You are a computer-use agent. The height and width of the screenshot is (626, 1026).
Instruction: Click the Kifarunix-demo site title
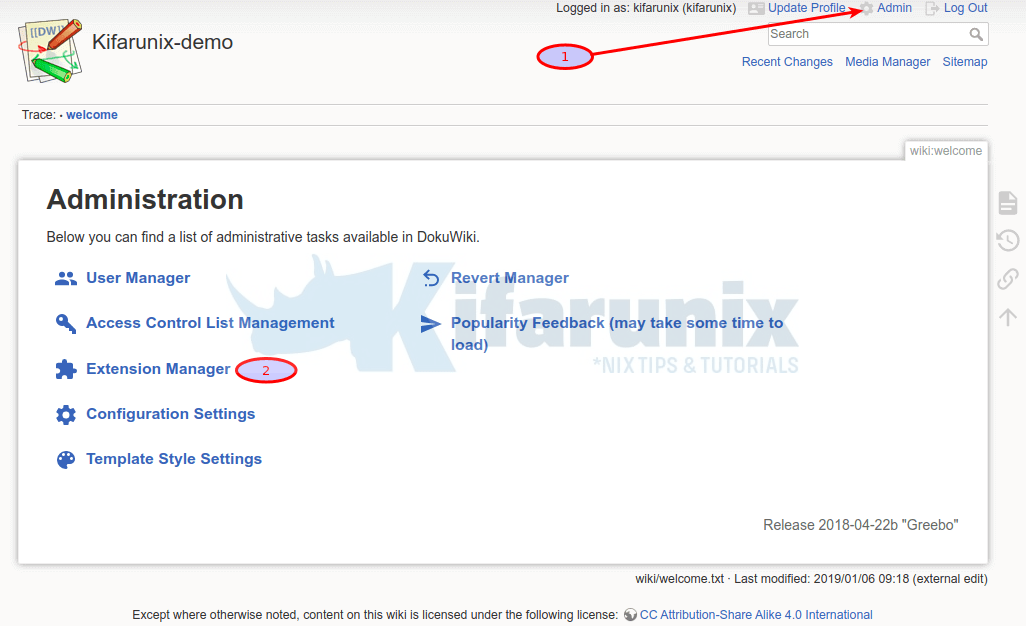(162, 42)
